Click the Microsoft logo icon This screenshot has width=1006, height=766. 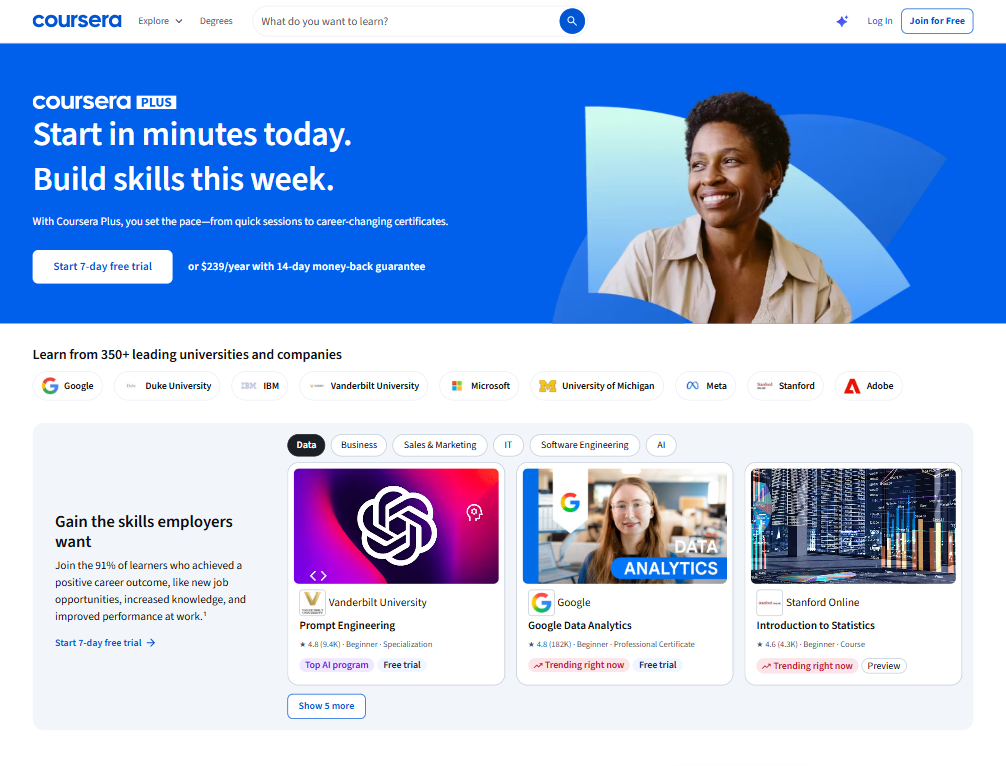click(457, 386)
